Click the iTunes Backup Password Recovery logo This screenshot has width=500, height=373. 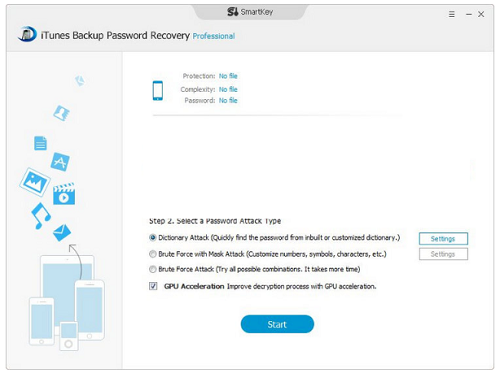click(27, 34)
